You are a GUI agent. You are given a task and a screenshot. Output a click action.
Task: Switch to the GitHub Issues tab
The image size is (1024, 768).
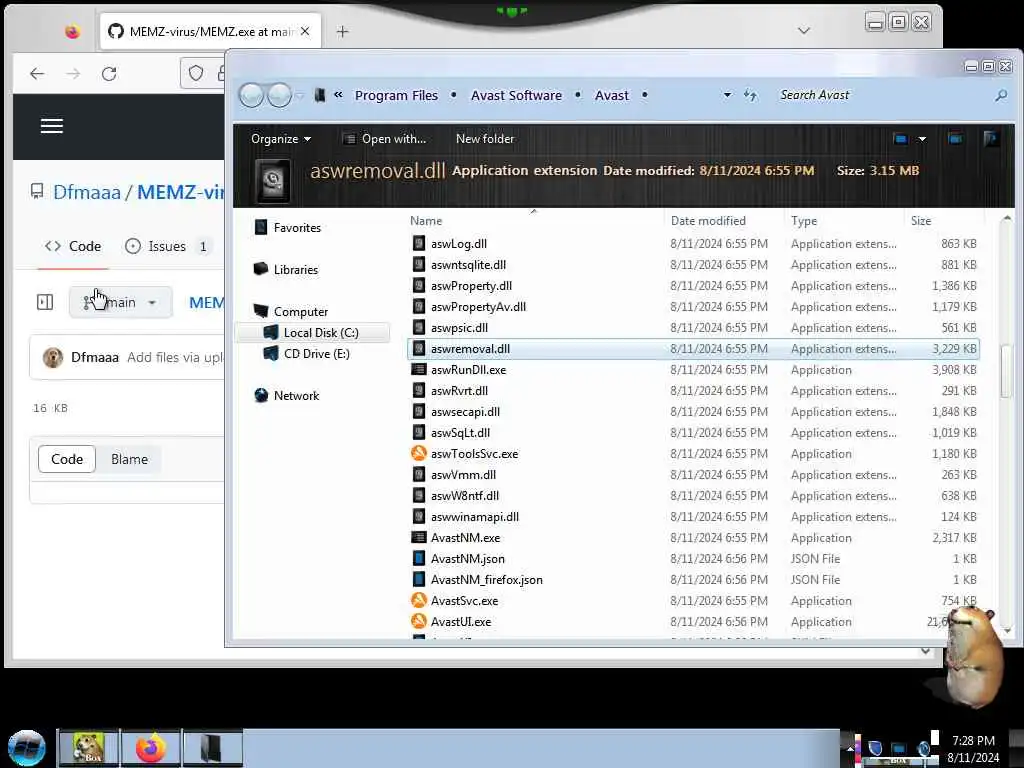click(167, 246)
